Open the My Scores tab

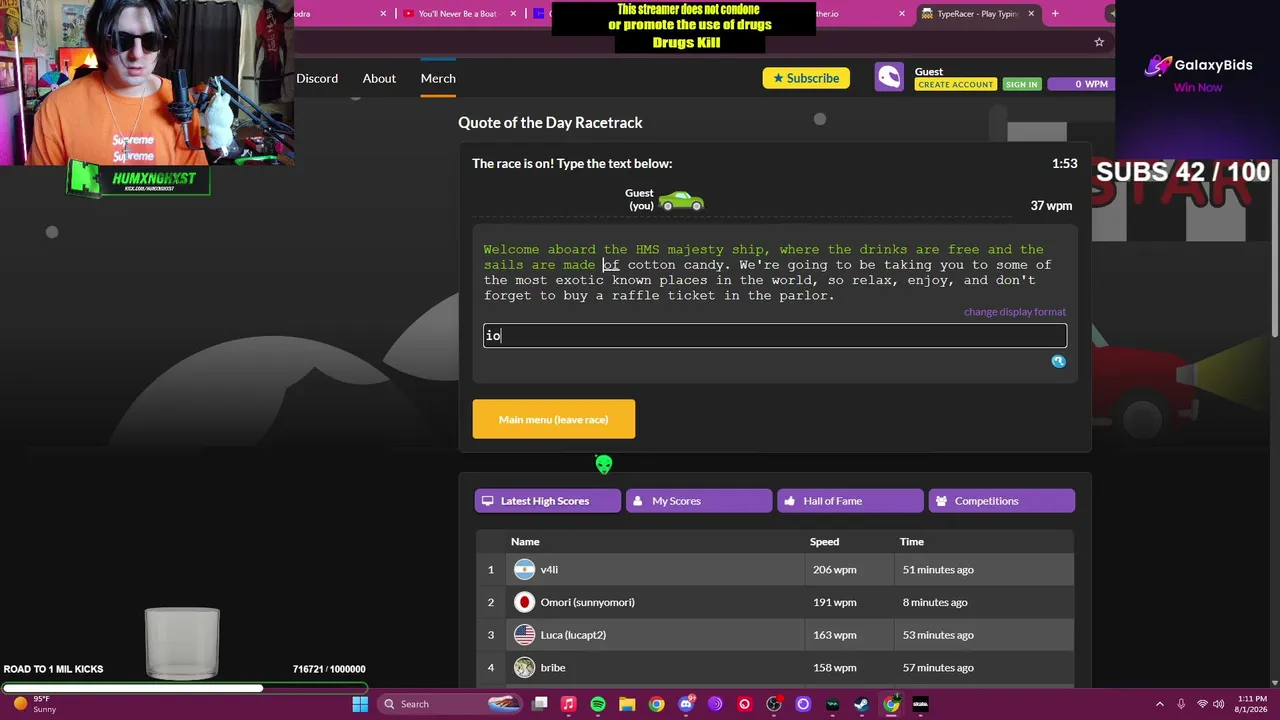(x=699, y=501)
